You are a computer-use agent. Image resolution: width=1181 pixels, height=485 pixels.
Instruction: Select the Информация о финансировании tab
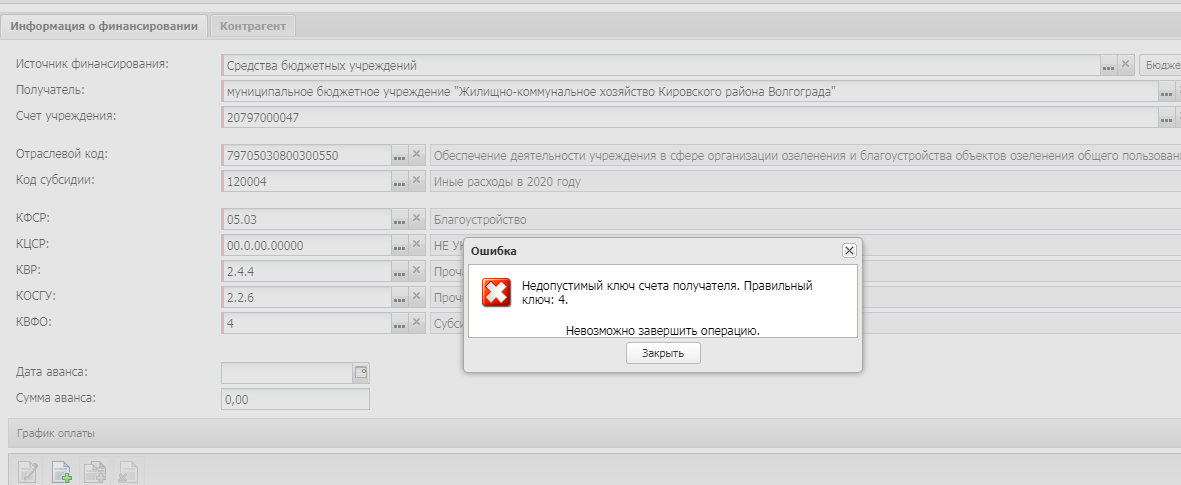pos(104,26)
